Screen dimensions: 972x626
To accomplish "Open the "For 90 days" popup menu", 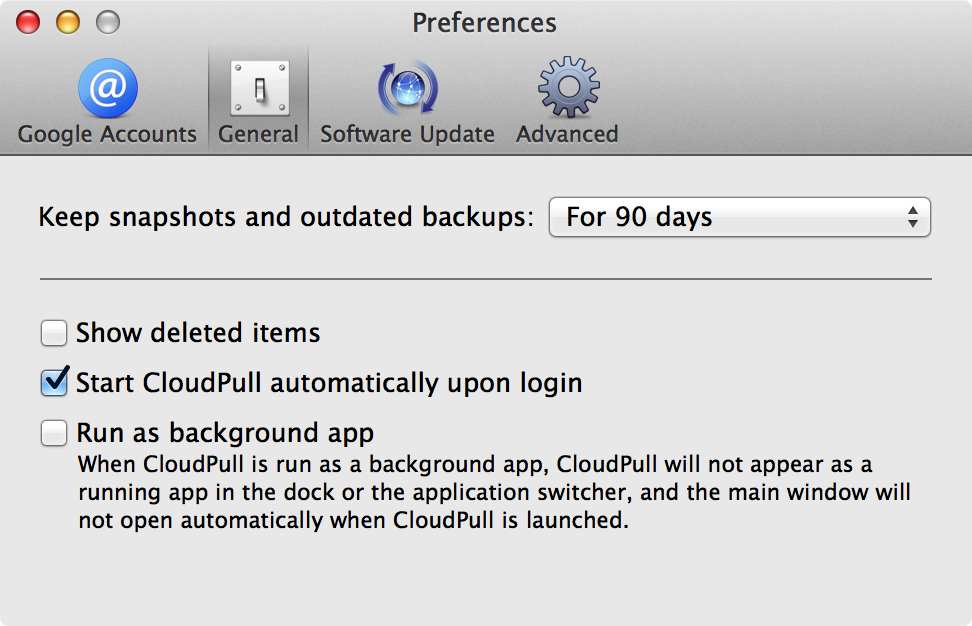I will [x=740, y=217].
